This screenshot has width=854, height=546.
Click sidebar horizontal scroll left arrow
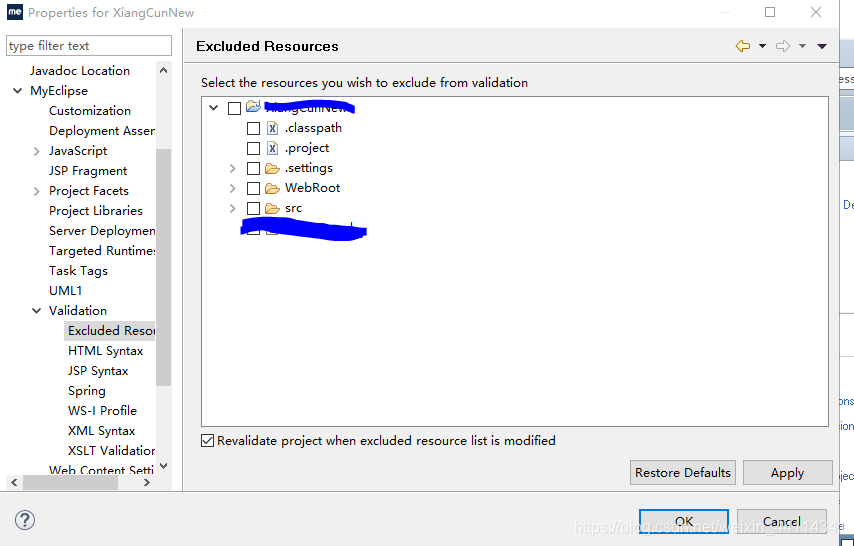point(14,482)
